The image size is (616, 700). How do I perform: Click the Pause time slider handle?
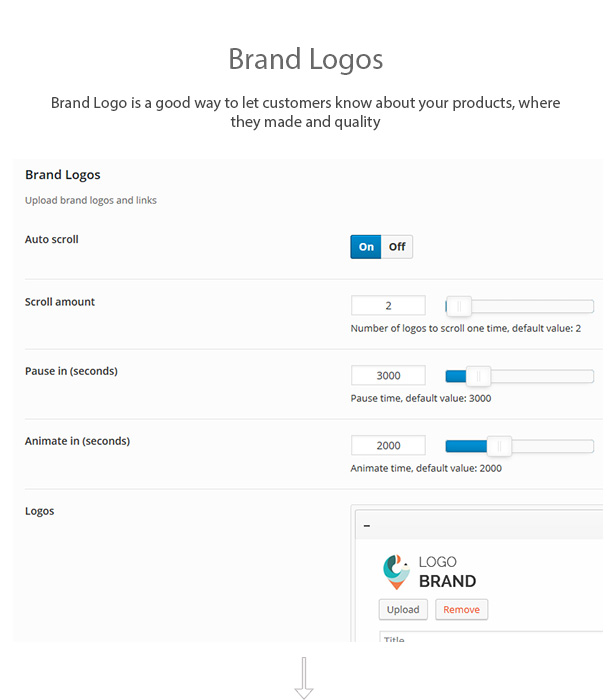(x=479, y=376)
